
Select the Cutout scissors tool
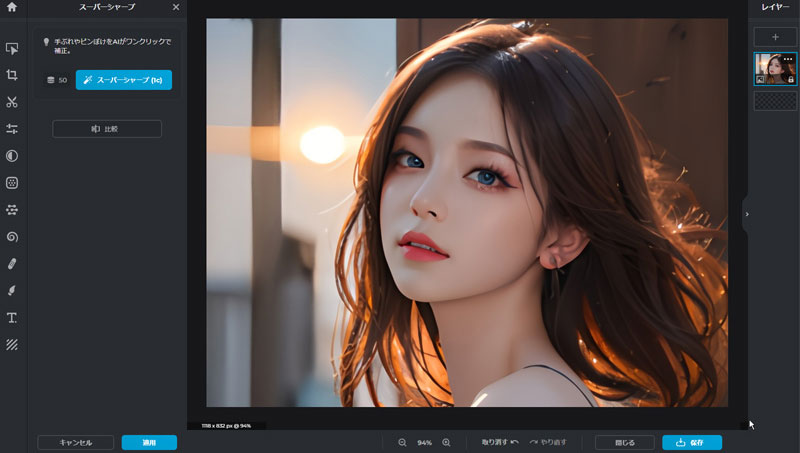12,102
